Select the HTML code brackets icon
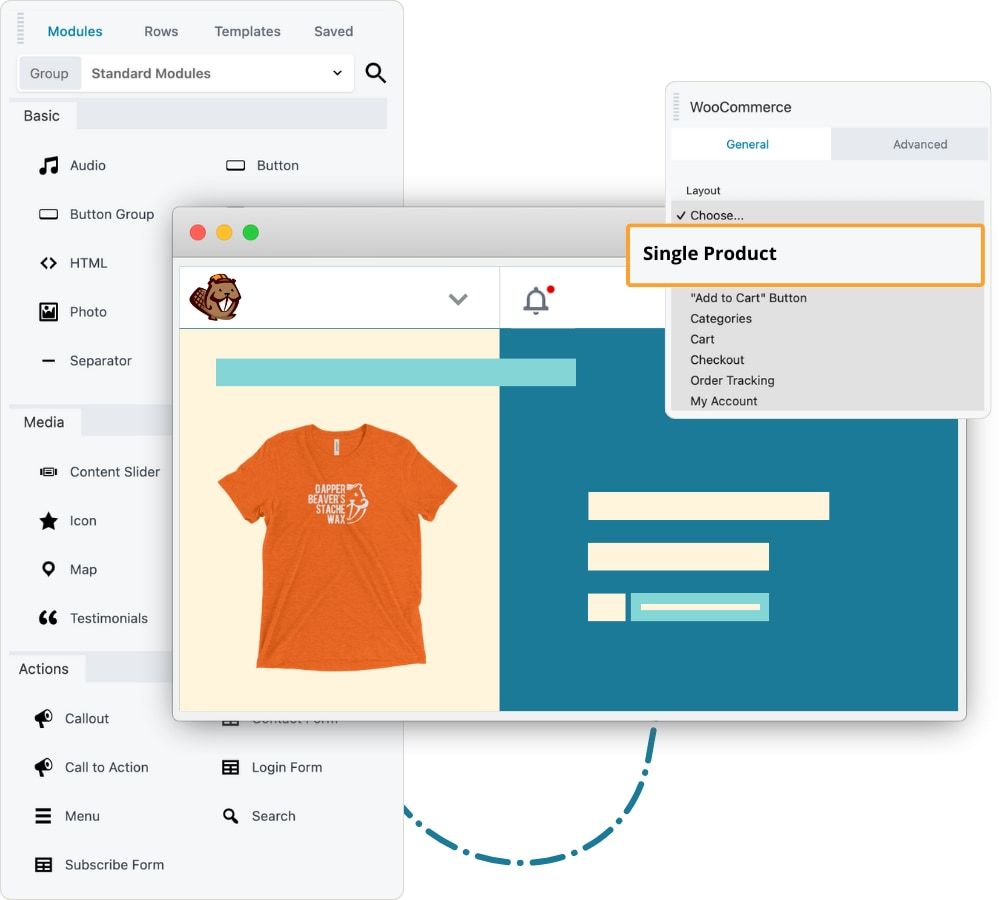 pos(48,263)
